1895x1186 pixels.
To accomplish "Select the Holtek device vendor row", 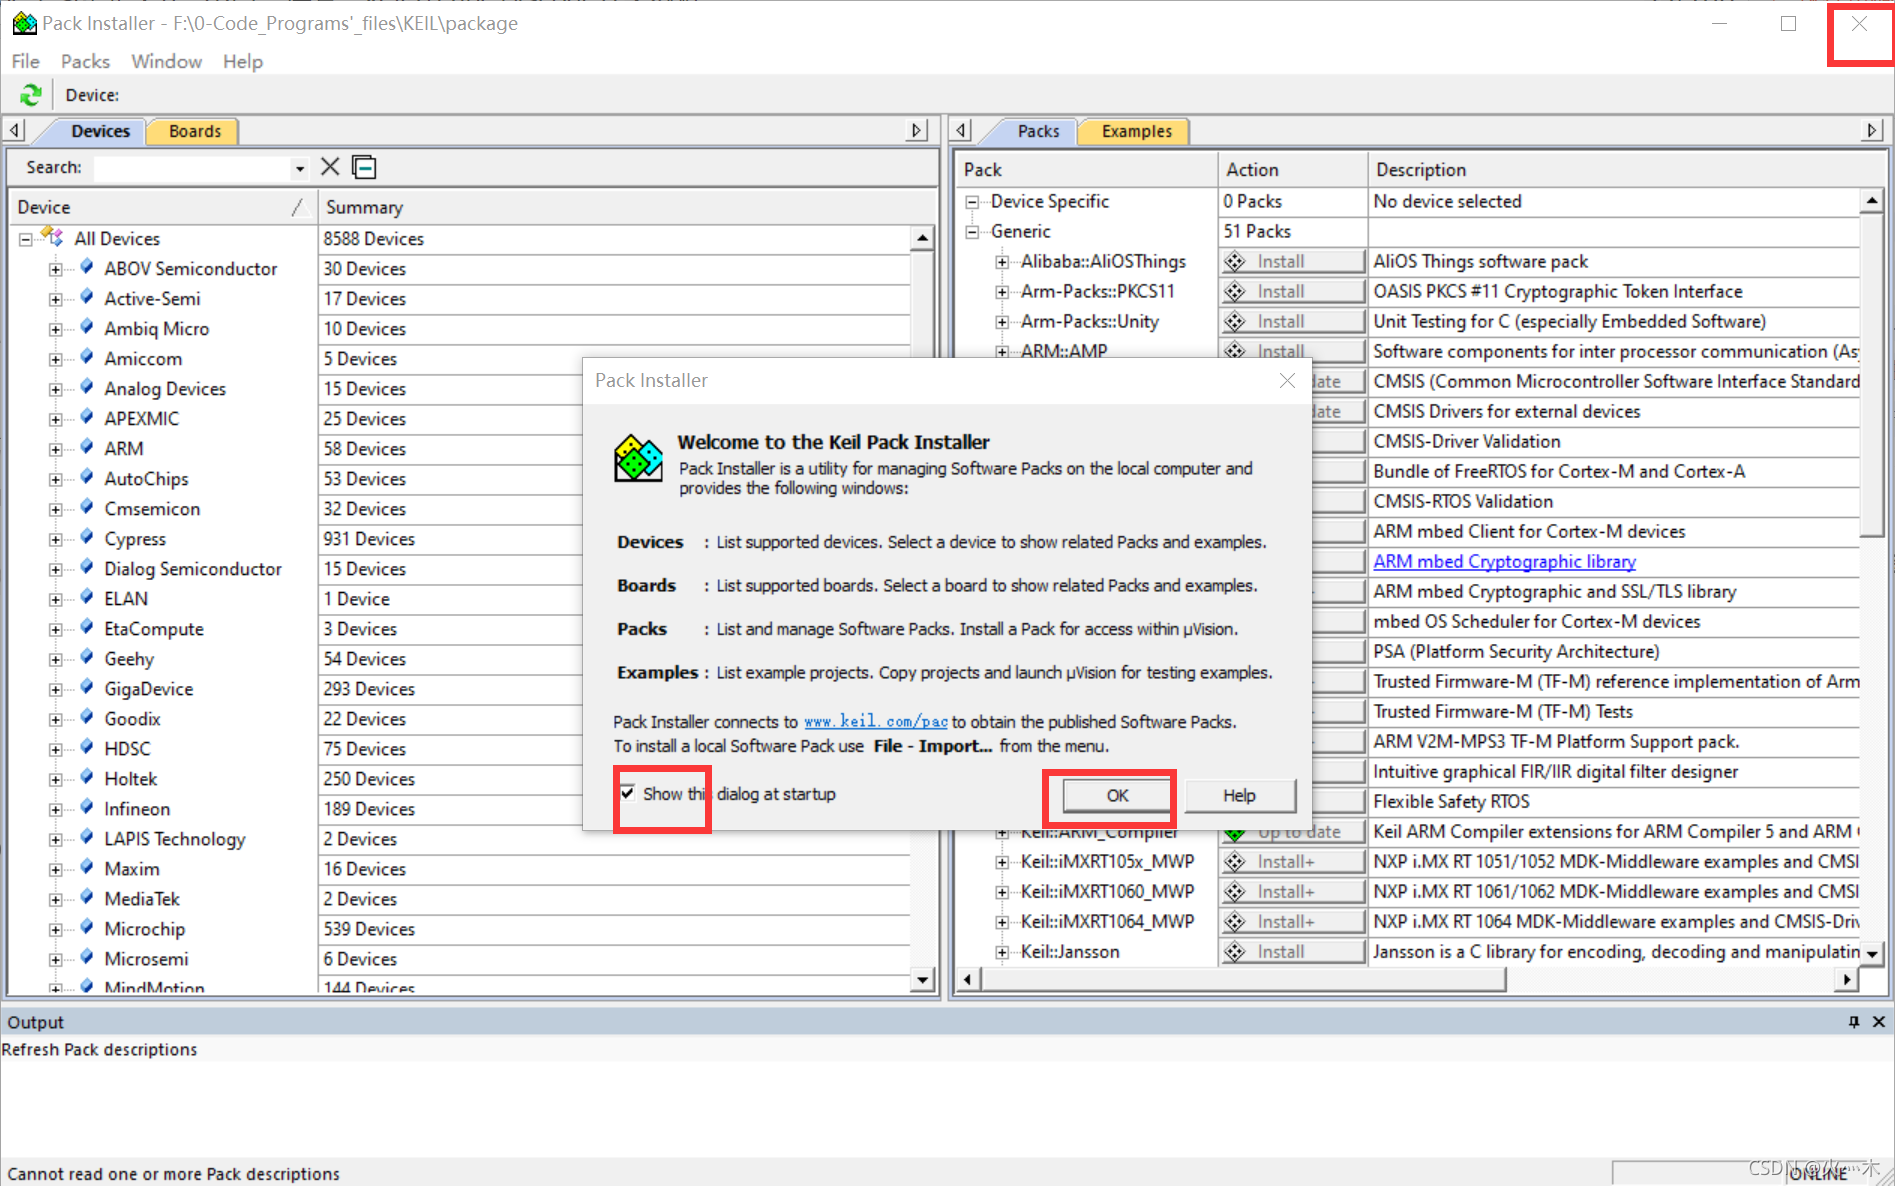I will [131, 778].
